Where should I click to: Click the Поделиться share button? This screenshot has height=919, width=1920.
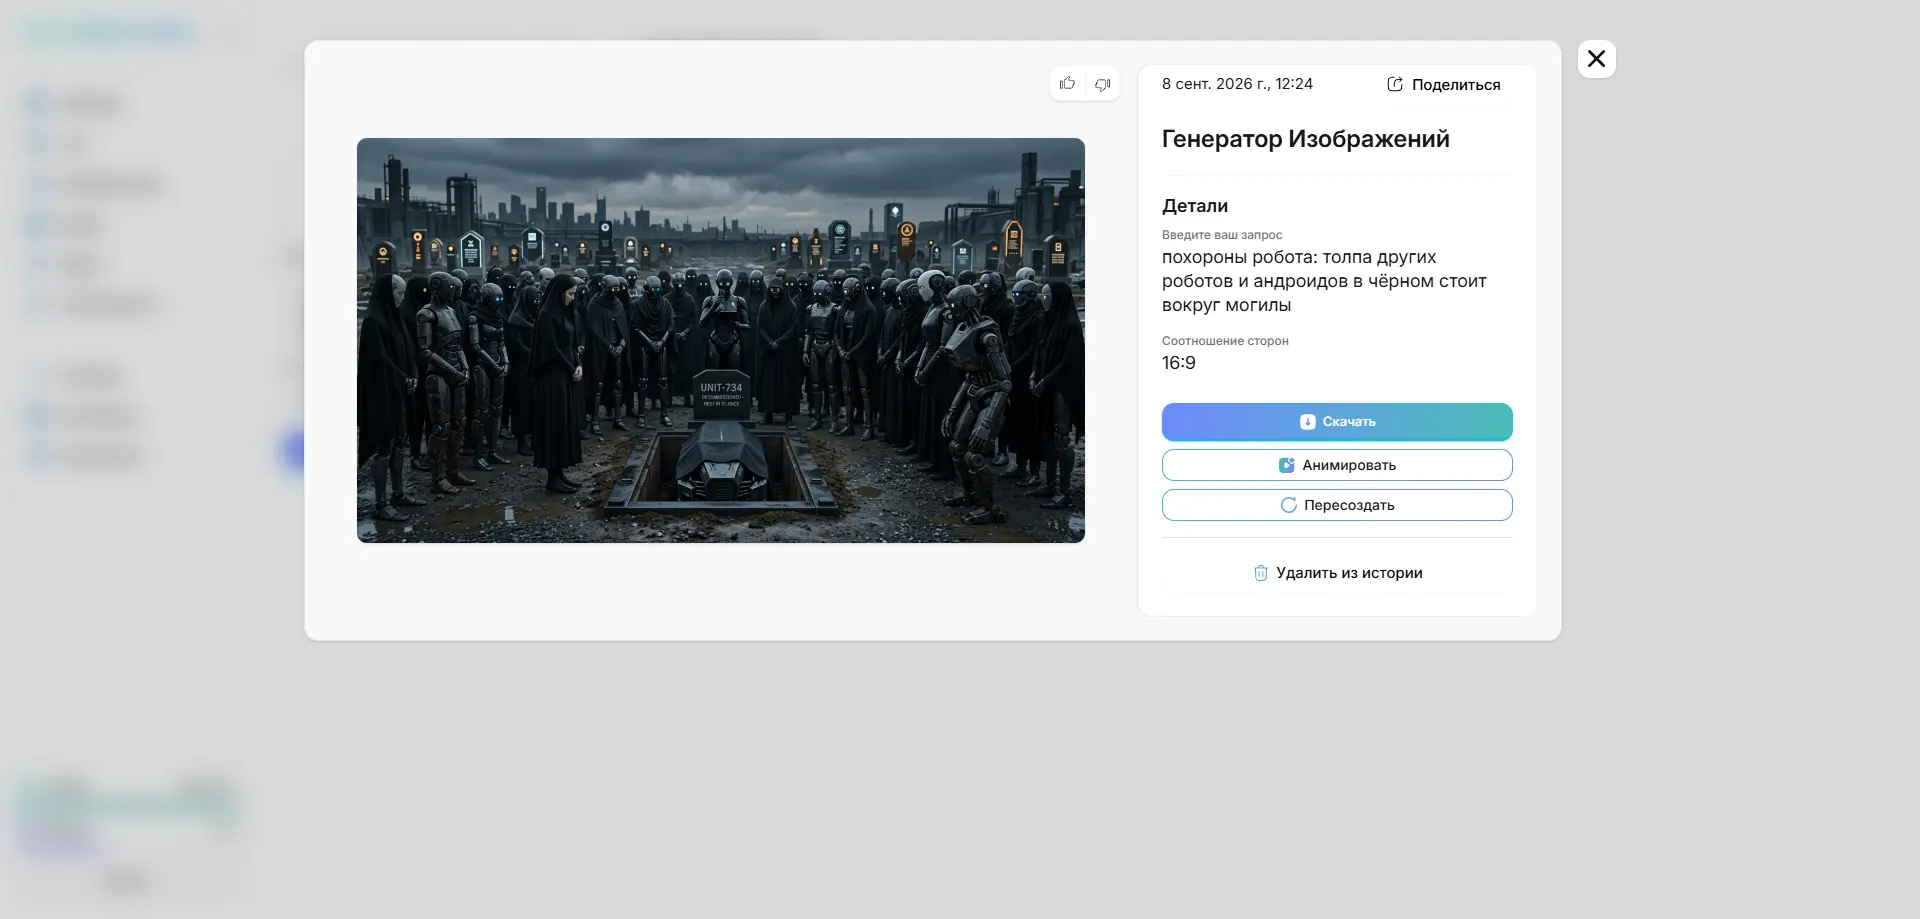point(1443,85)
